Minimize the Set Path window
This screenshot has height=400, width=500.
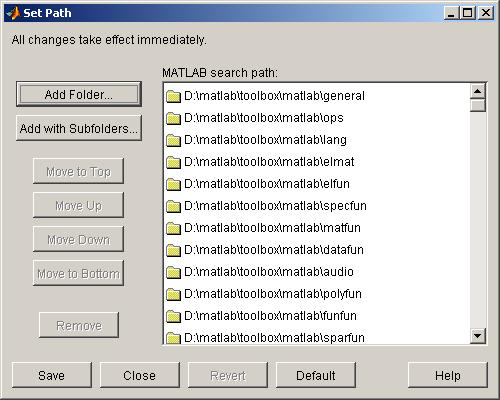pyautogui.click(x=452, y=13)
